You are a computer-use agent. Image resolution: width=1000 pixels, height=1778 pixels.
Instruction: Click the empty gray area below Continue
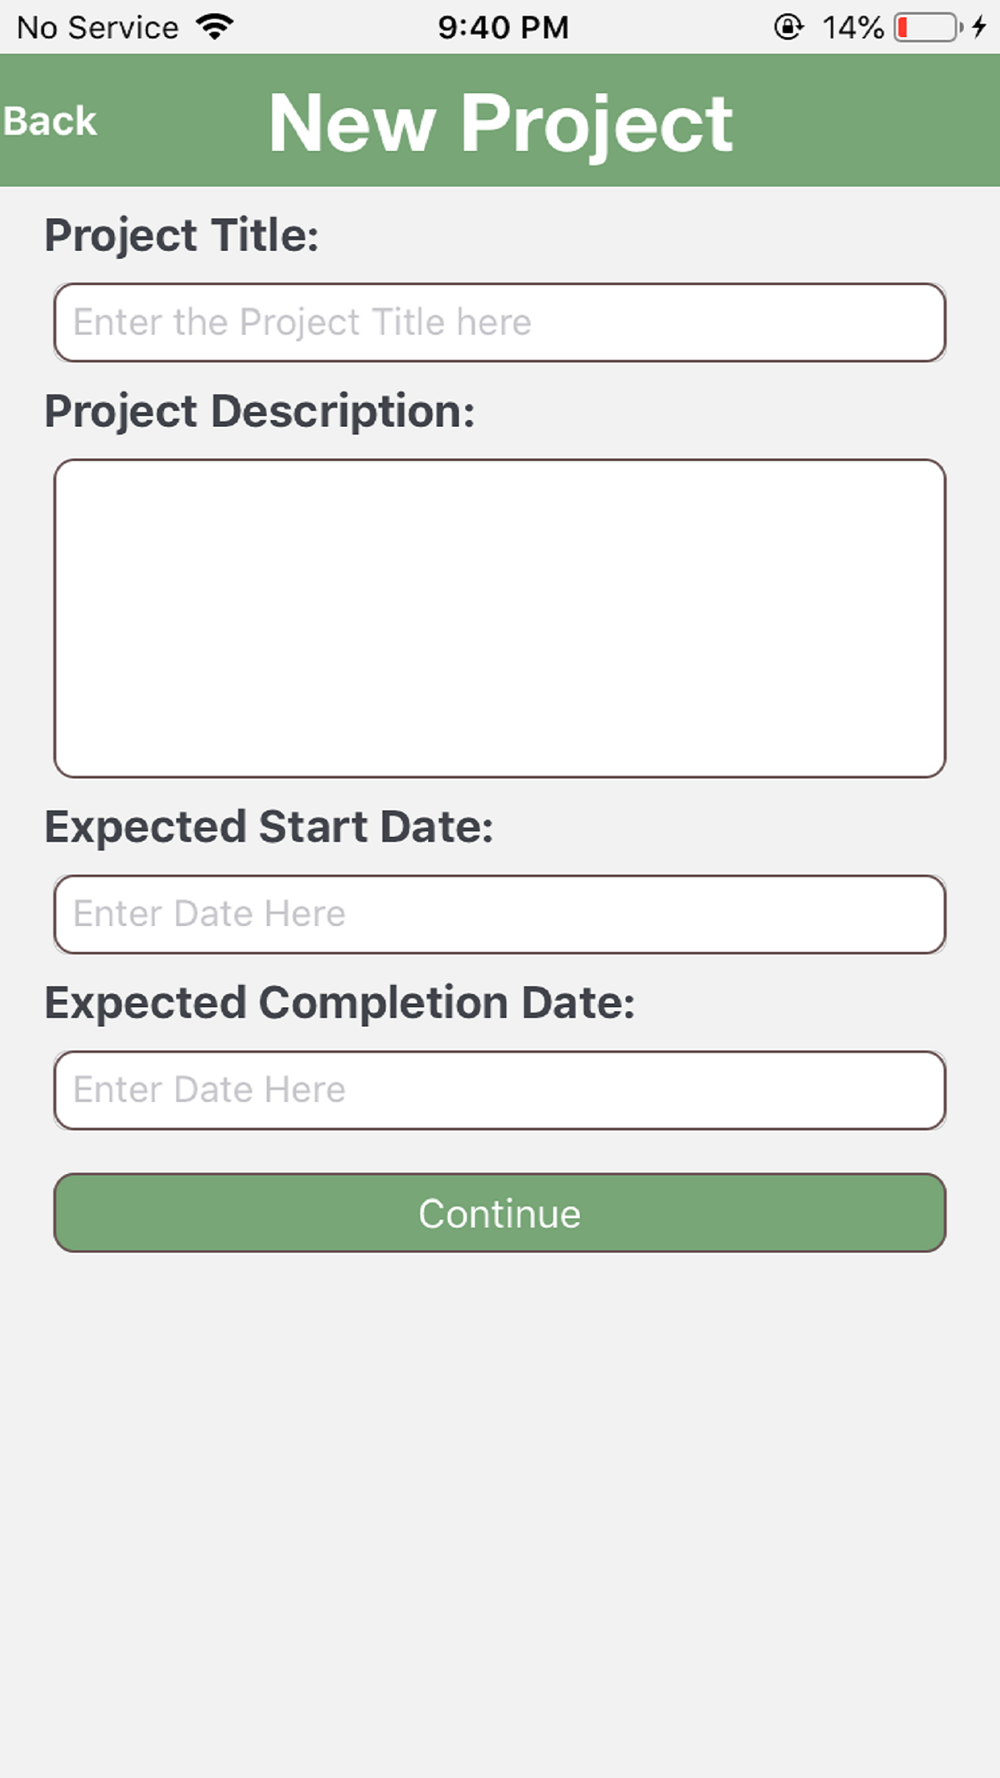[x=500, y=1500]
